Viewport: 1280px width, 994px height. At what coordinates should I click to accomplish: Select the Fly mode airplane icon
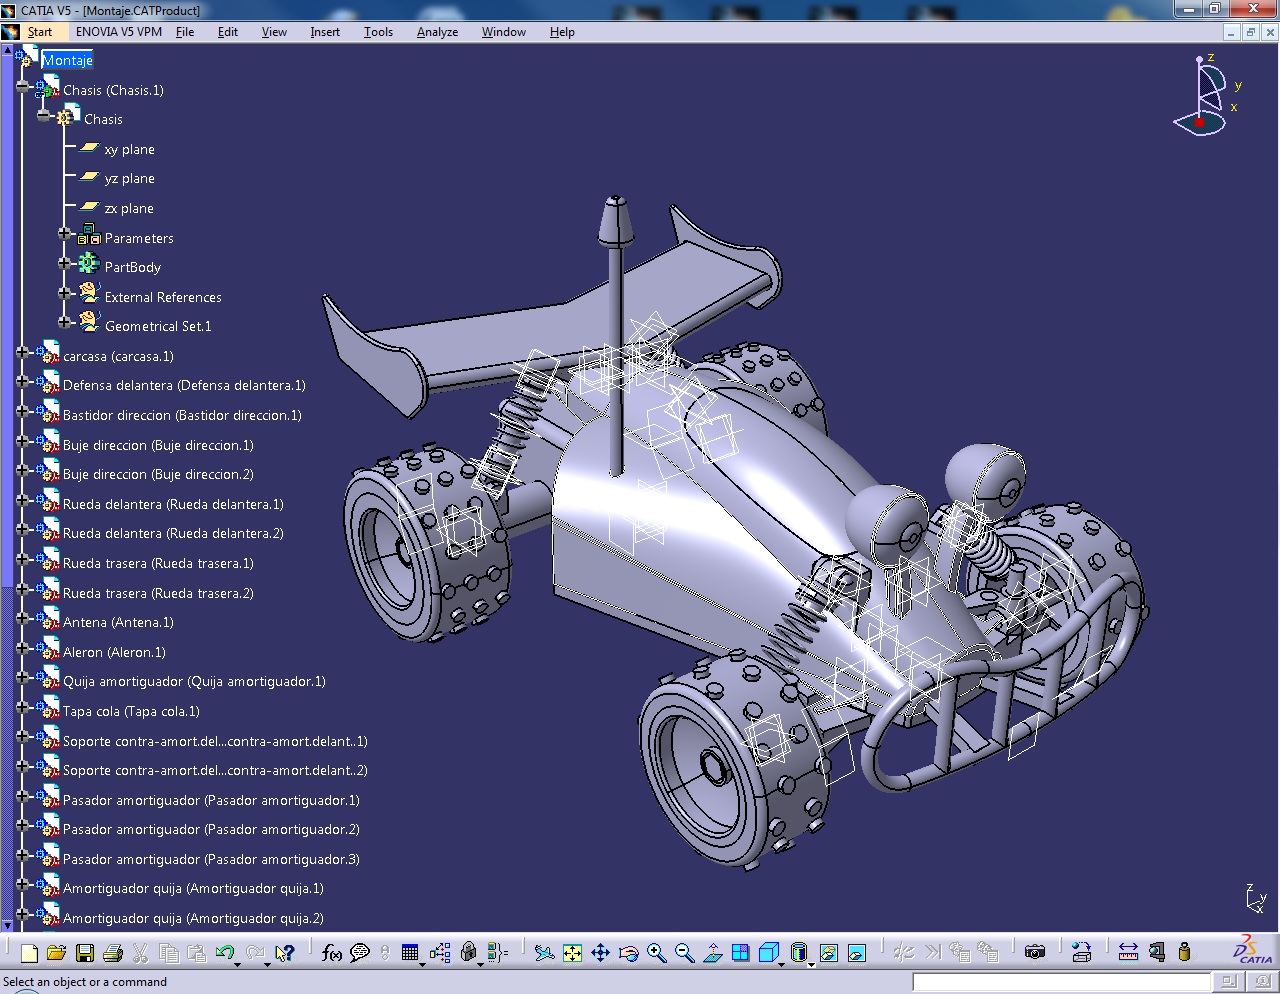tap(544, 953)
